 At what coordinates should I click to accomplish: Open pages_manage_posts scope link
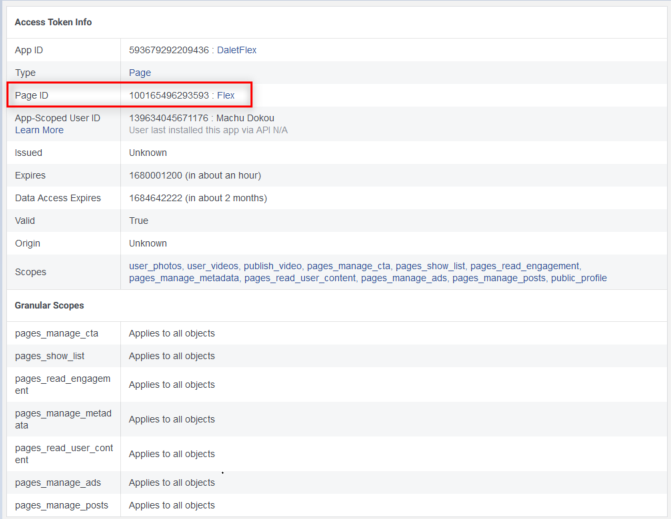[x=499, y=278]
